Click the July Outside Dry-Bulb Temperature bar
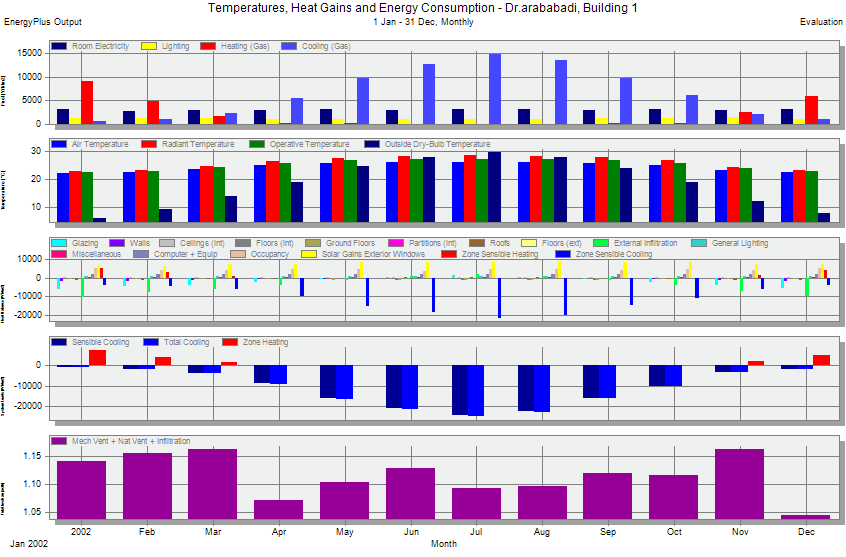The width and height of the screenshot is (846, 557). 495,187
